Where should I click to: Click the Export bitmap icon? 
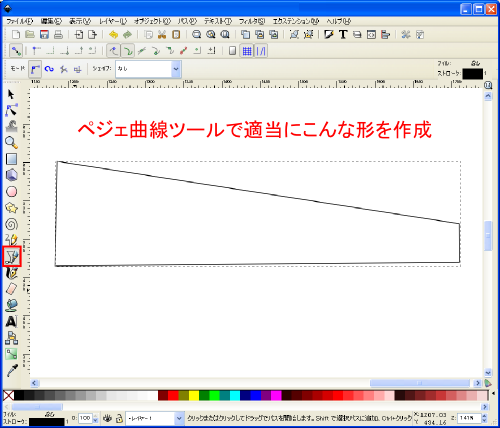coord(92,34)
